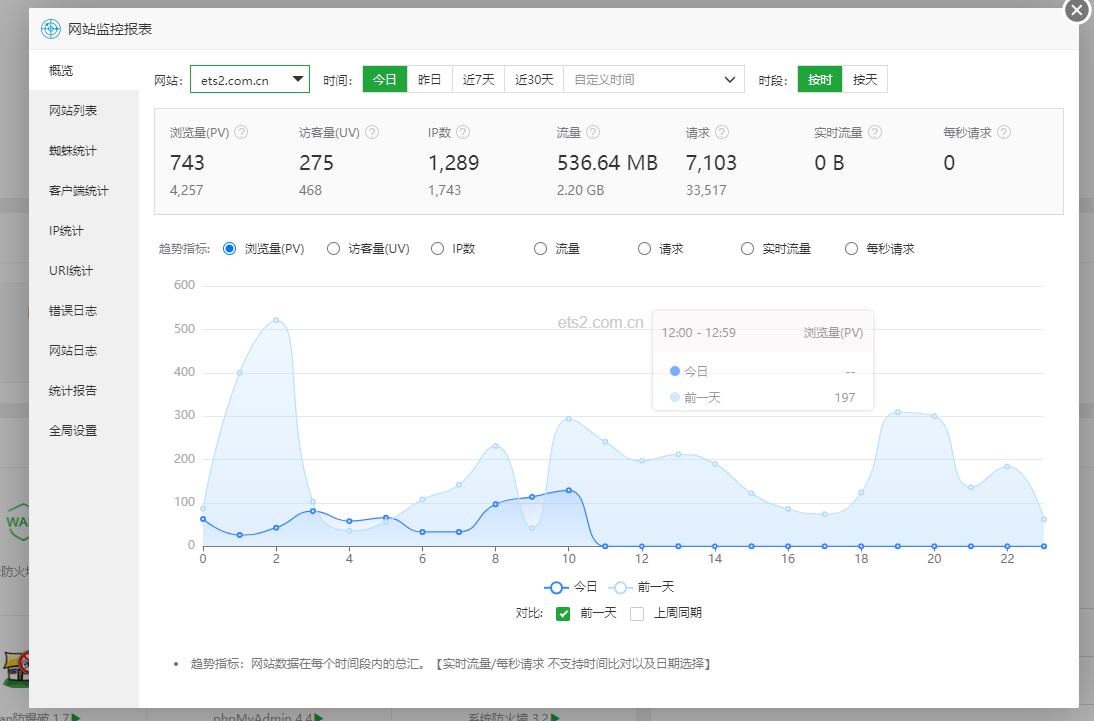Click the previous-day 4,257 PV value
Image resolution: width=1094 pixels, height=721 pixels.
[x=186, y=191]
